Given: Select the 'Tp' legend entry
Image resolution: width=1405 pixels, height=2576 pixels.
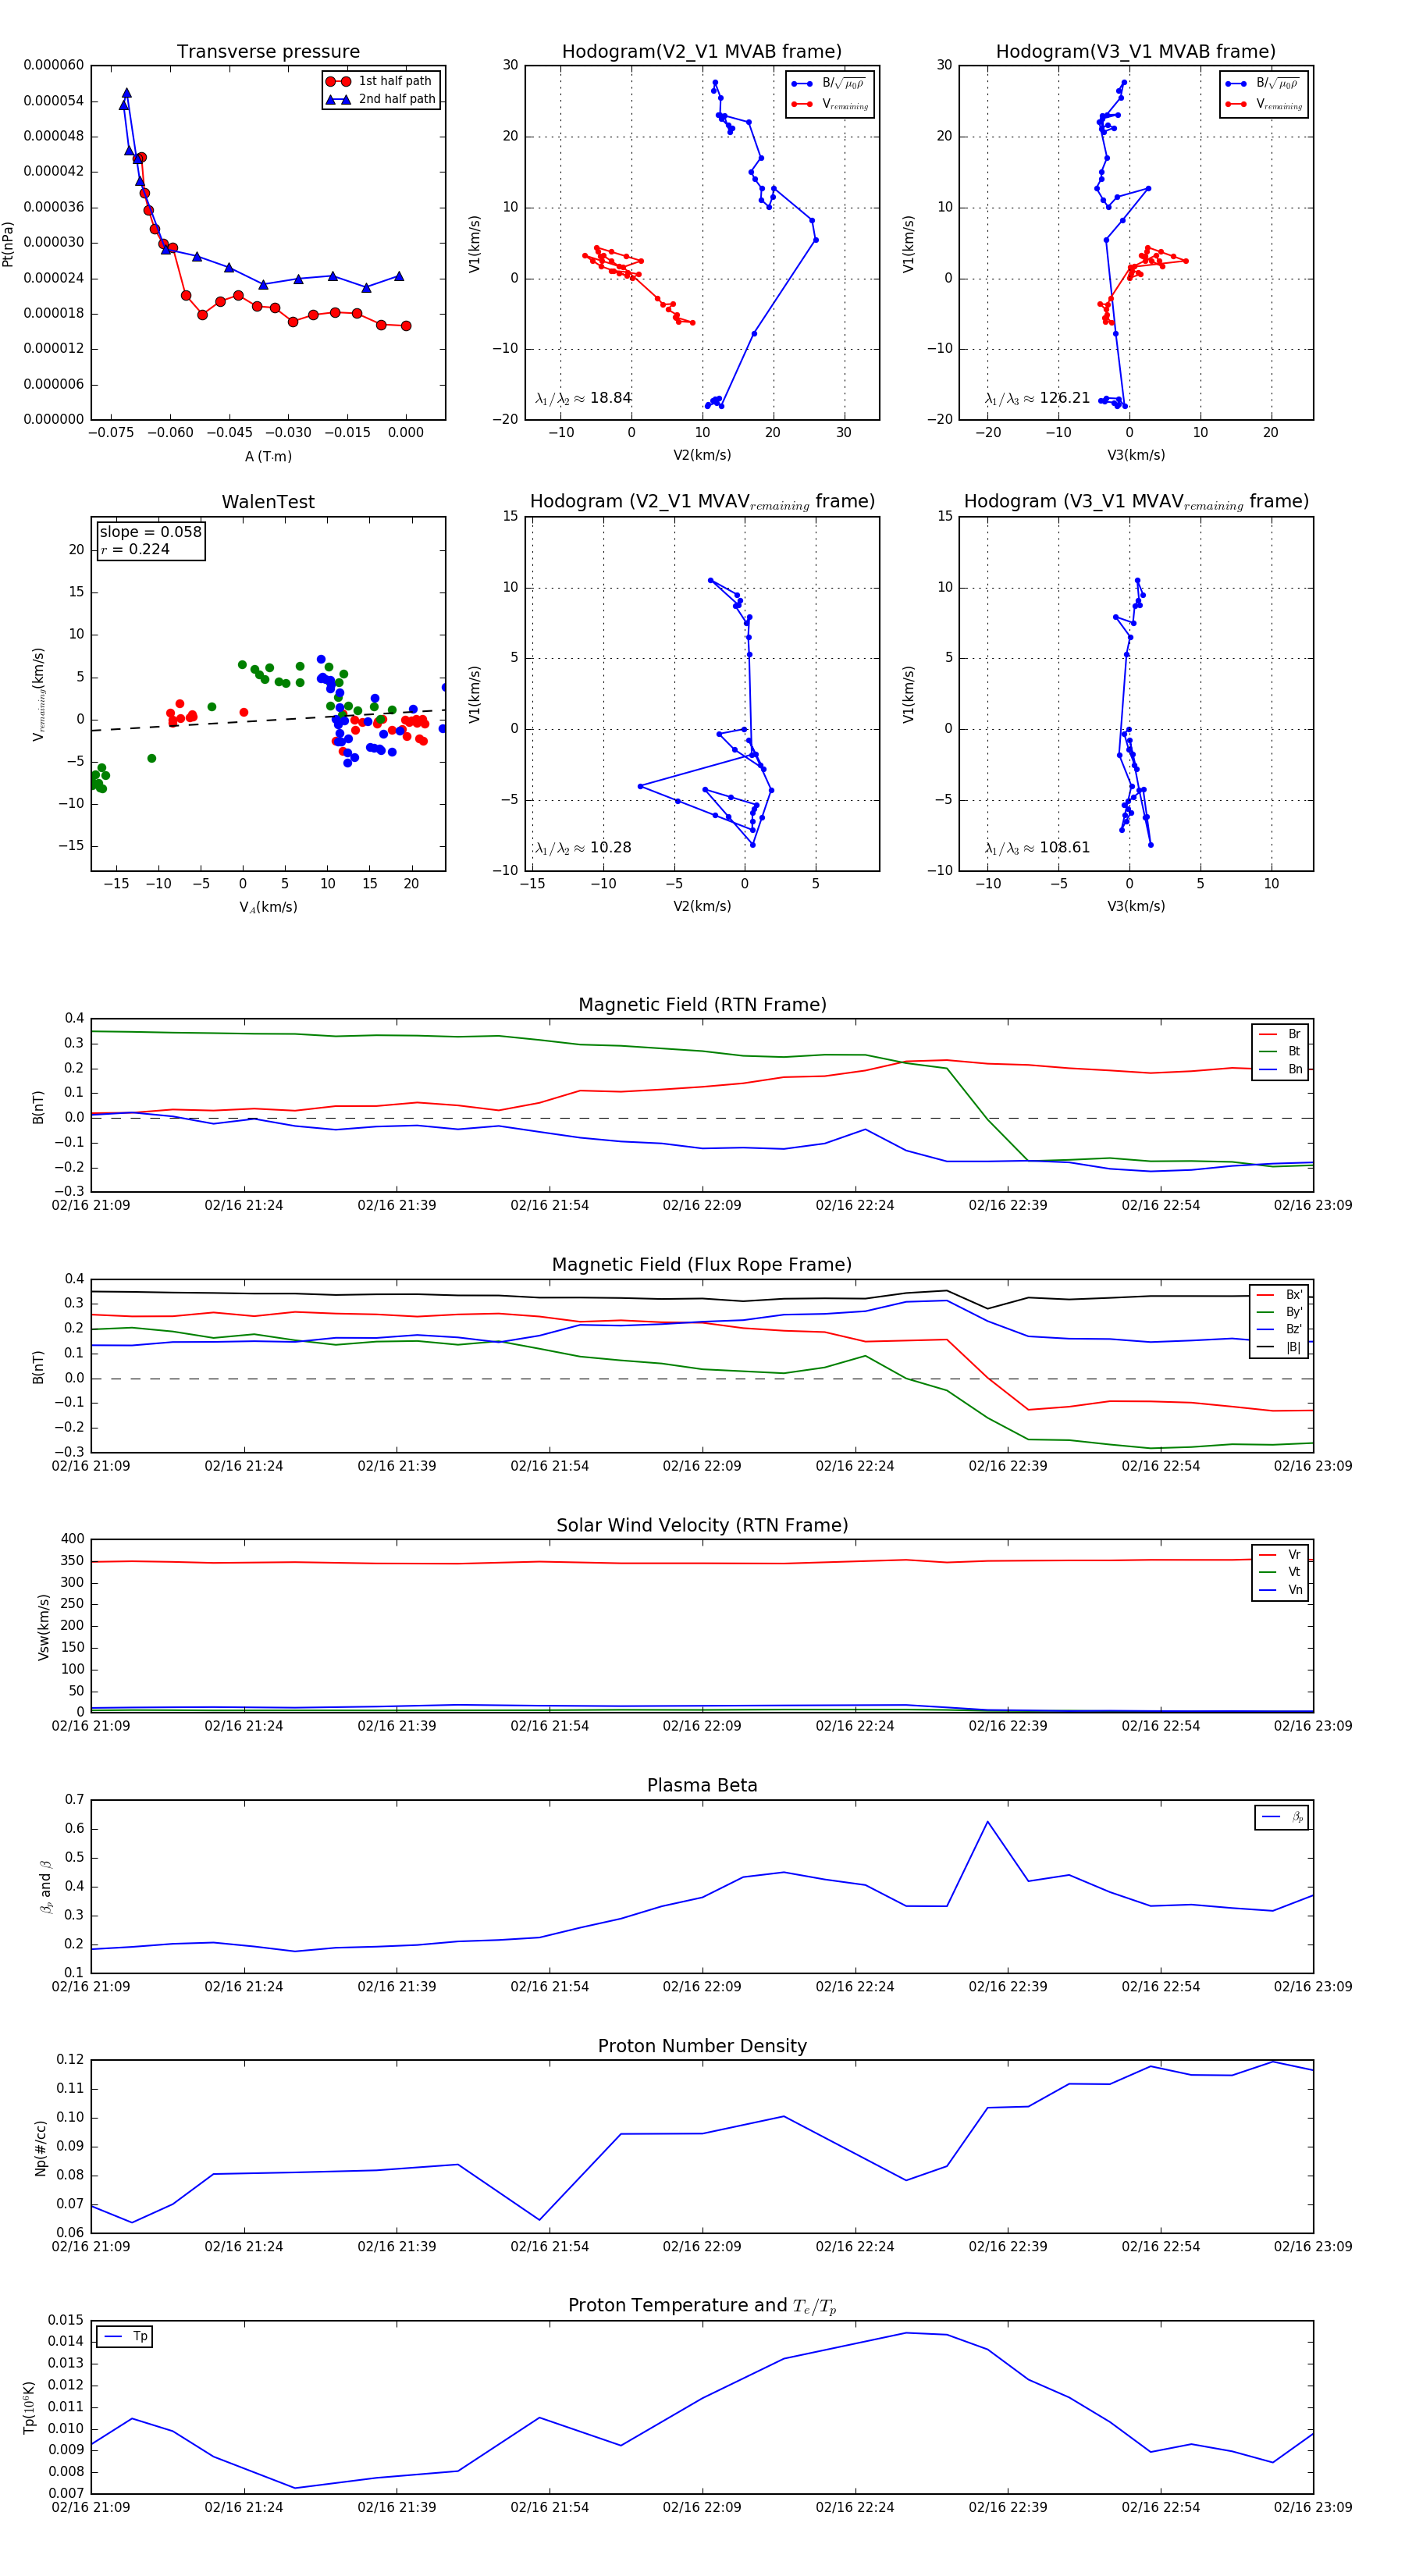Looking at the screenshot, I should 126,2337.
